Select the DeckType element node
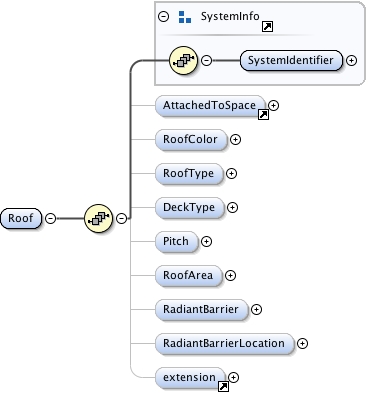383x393 pixels. (189, 207)
